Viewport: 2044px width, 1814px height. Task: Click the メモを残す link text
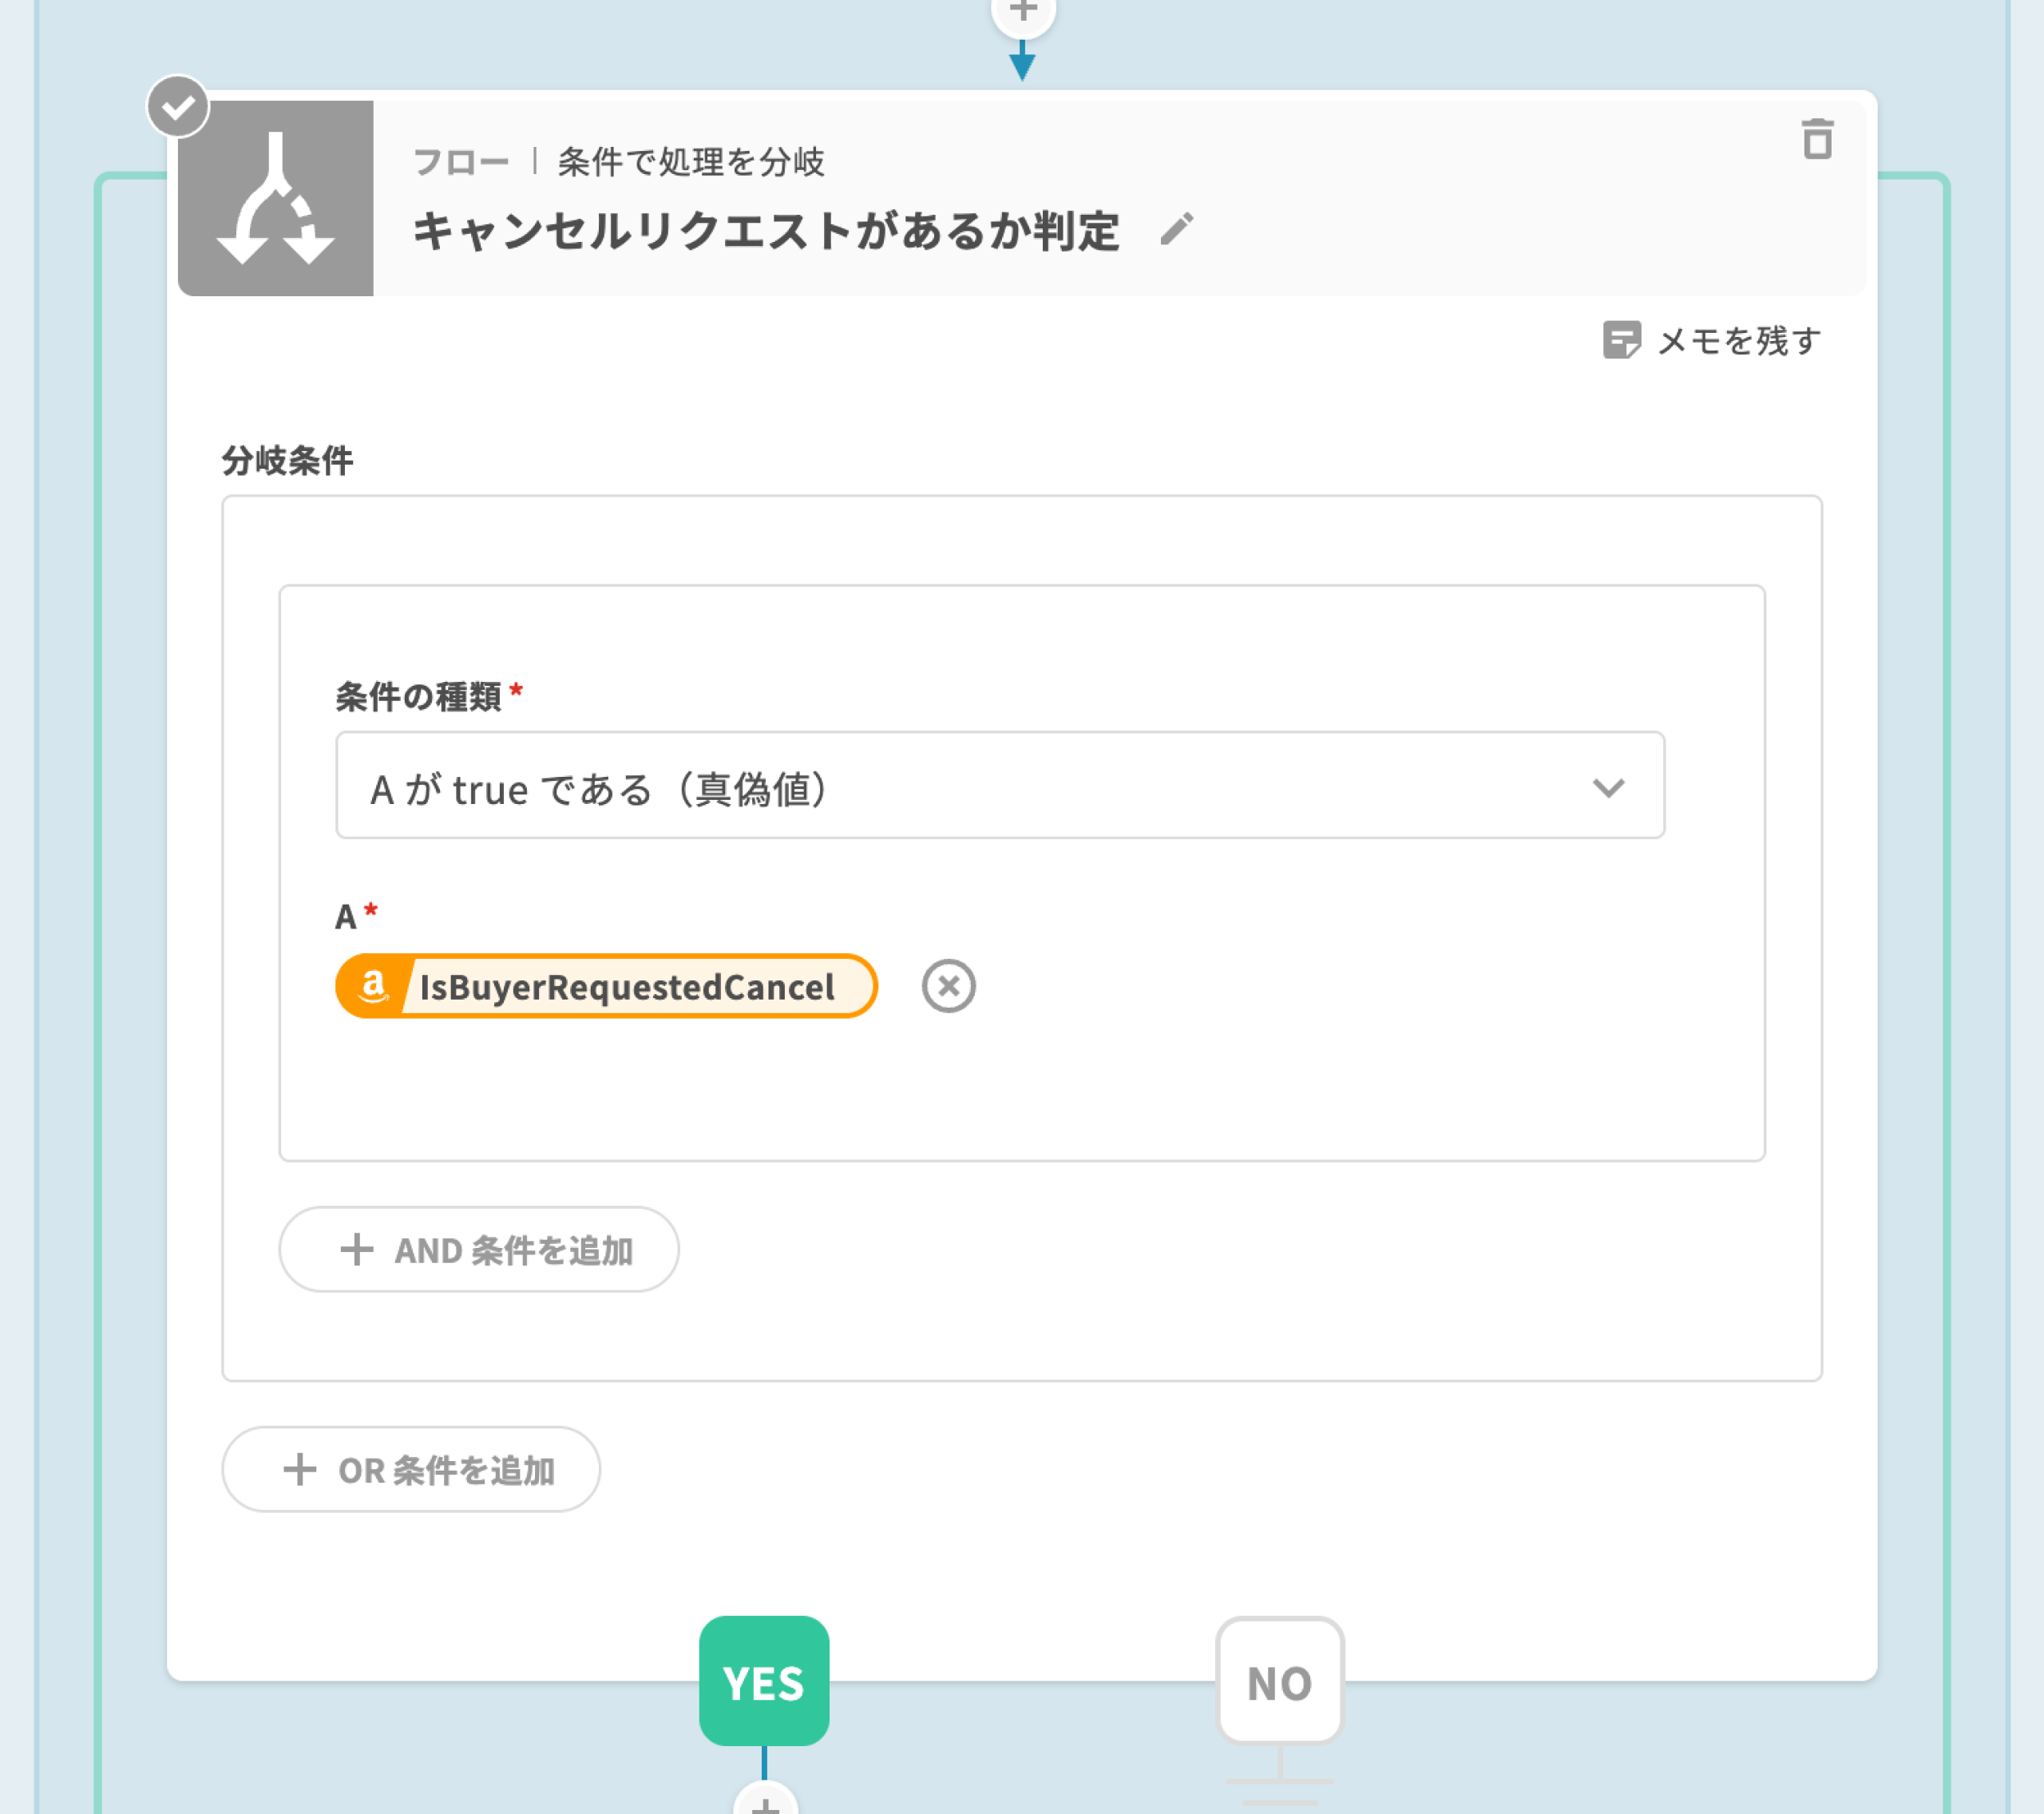1739,341
